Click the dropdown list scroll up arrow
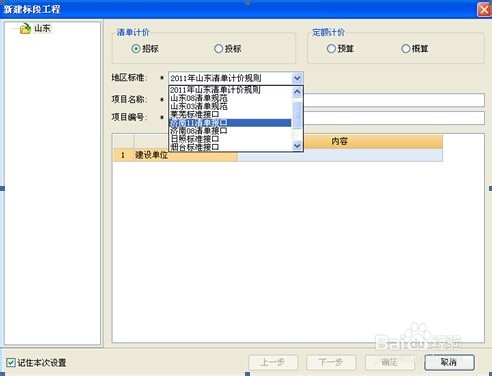The height and width of the screenshot is (376, 492). tap(297, 92)
